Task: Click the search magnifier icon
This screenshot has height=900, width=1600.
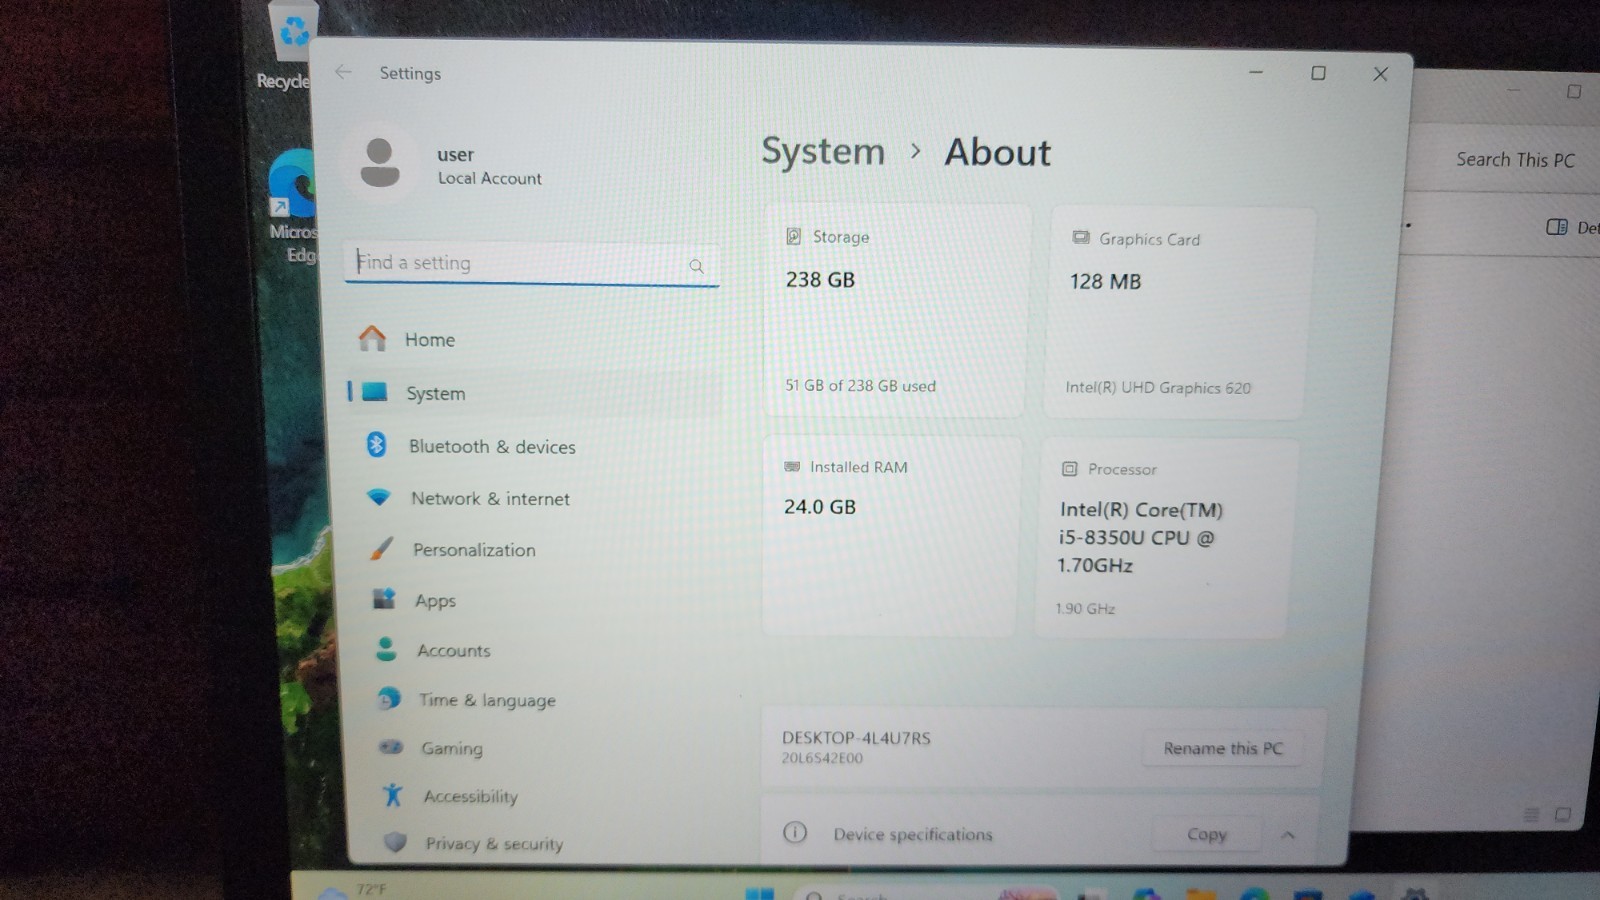Action: tap(696, 266)
